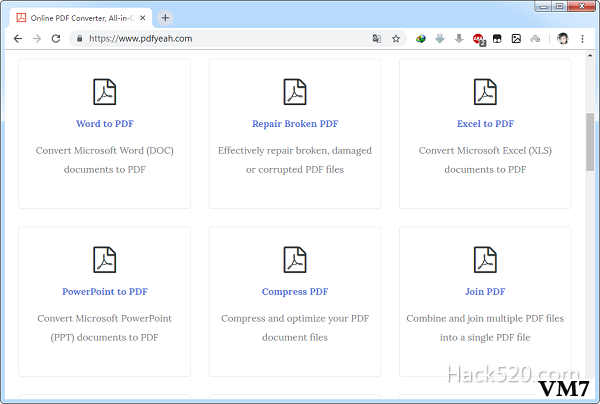Click the PowerPoint to PDF document icon
Viewport: 600px width, 404px height.
(104, 260)
